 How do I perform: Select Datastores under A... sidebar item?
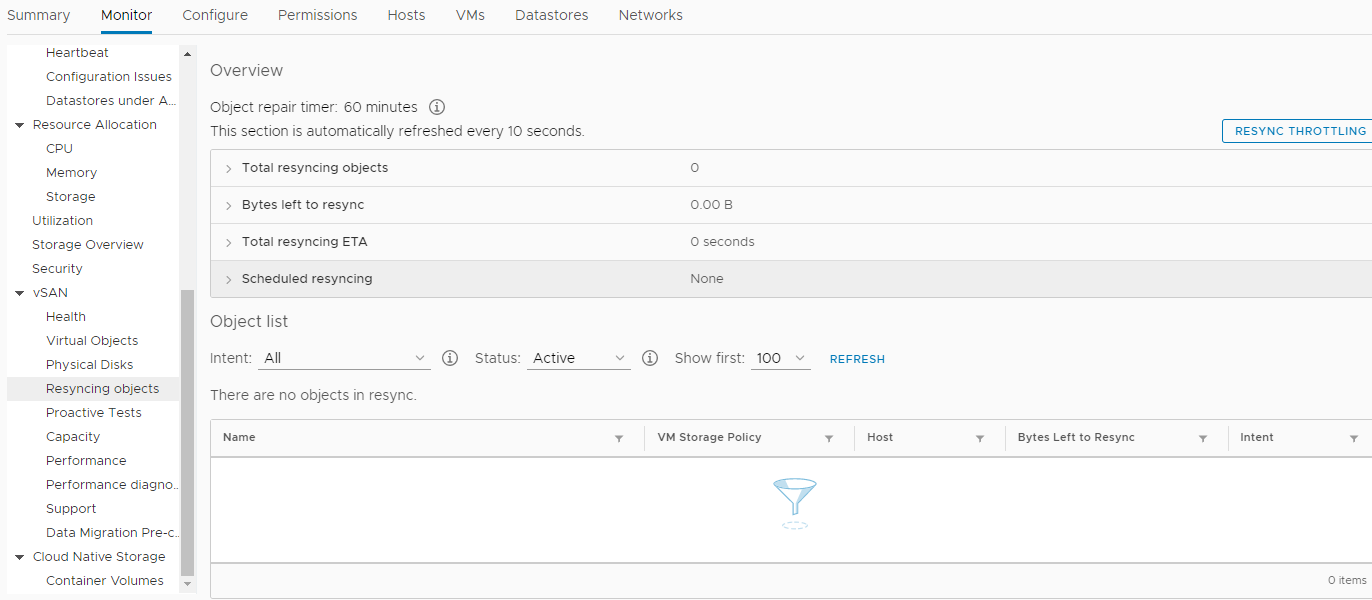click(x=111, y=101)
